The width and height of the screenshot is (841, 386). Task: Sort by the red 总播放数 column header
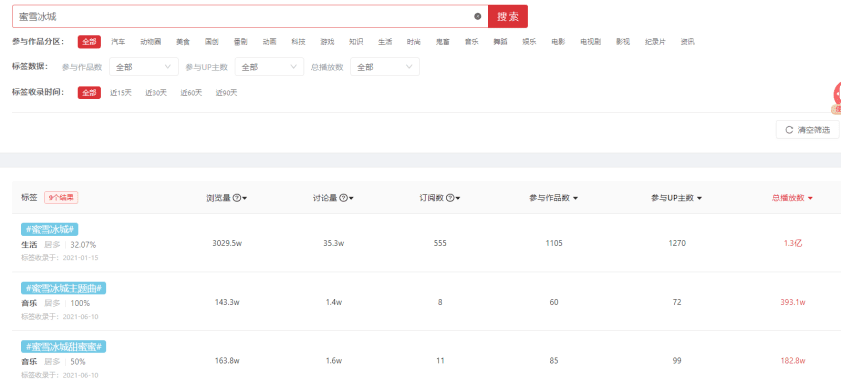tap(792, 198)
